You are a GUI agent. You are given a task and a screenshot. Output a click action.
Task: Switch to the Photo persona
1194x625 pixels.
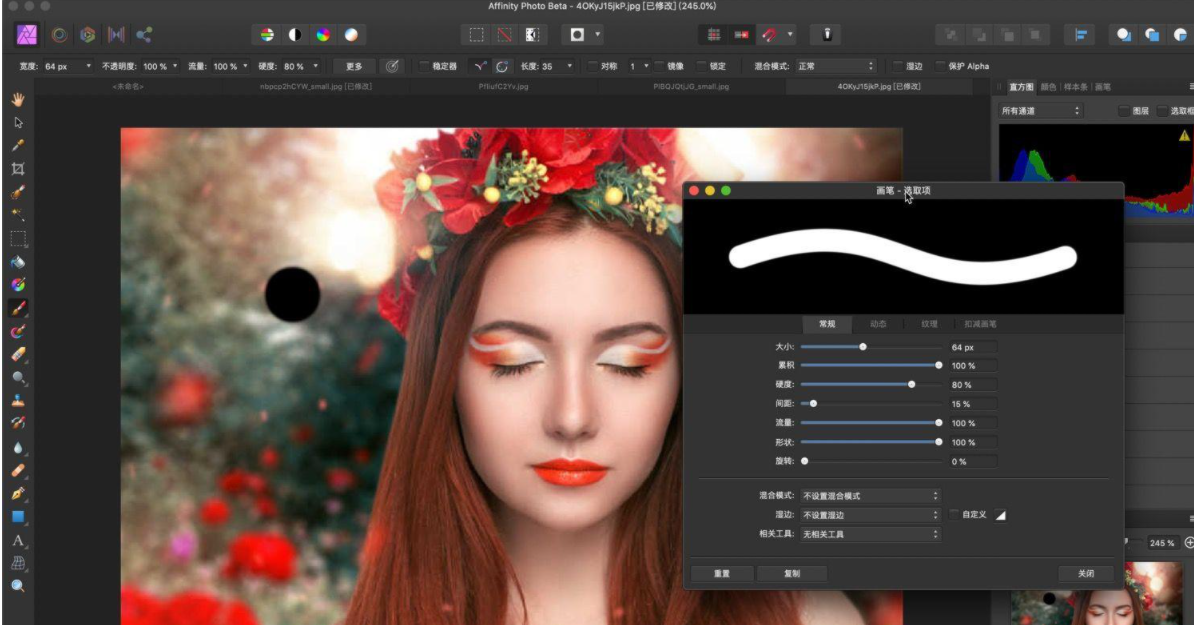(27, 34)
